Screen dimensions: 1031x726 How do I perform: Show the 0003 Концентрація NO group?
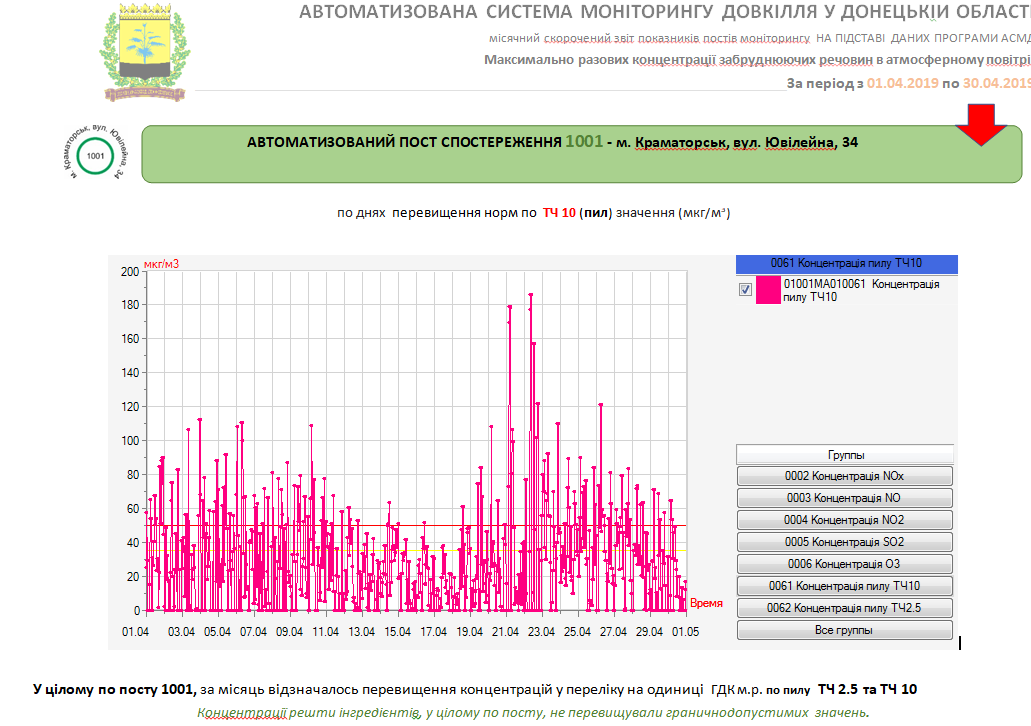(x=844, y=498)
